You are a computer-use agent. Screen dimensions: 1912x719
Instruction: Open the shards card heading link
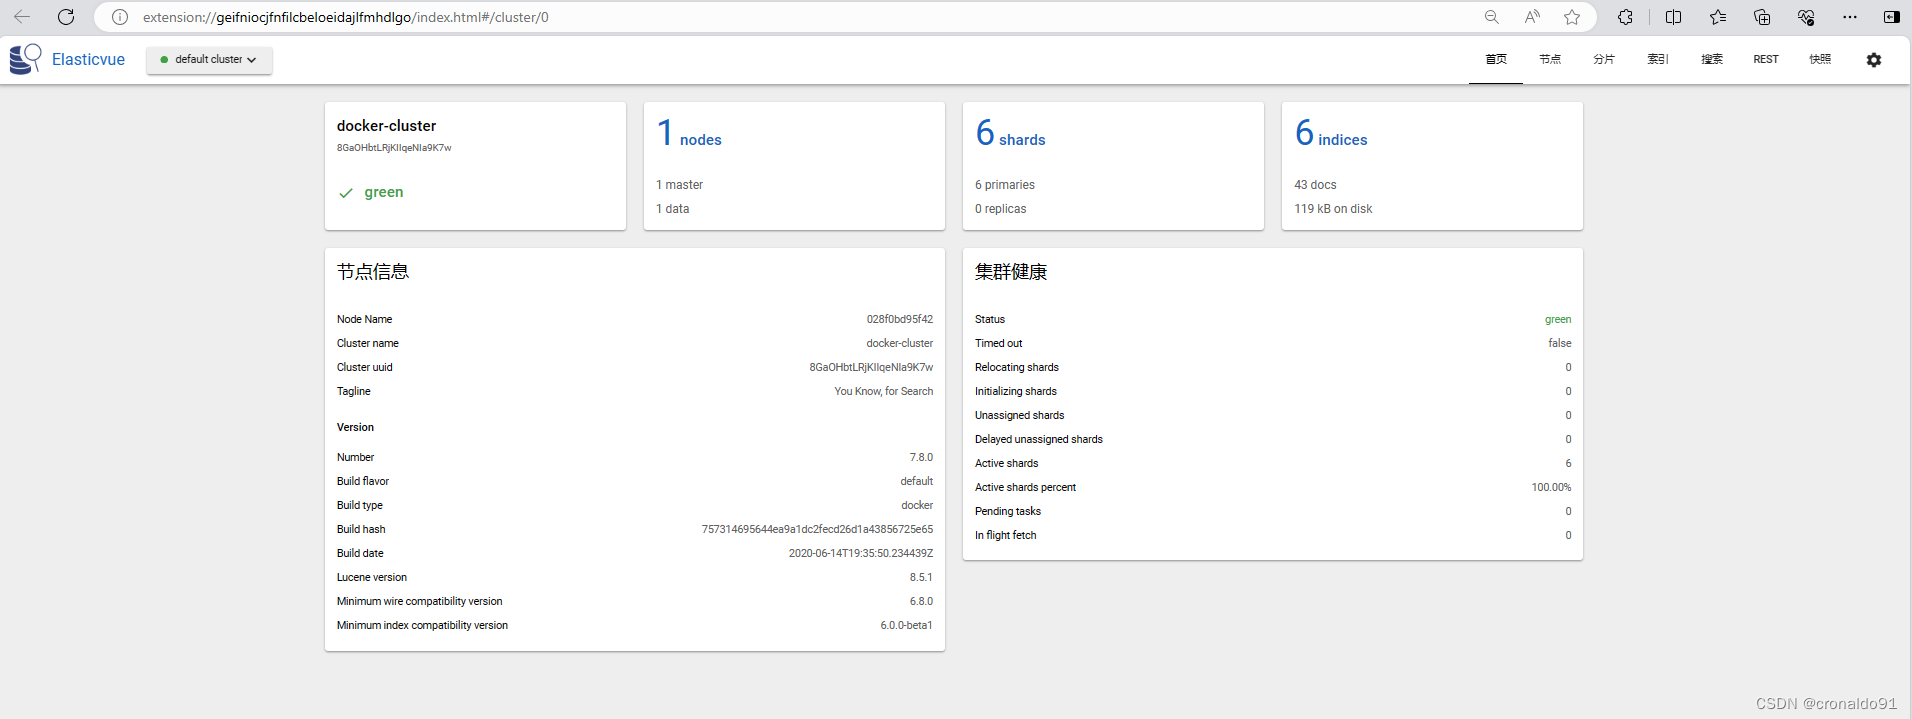[x=1011, y=133]
